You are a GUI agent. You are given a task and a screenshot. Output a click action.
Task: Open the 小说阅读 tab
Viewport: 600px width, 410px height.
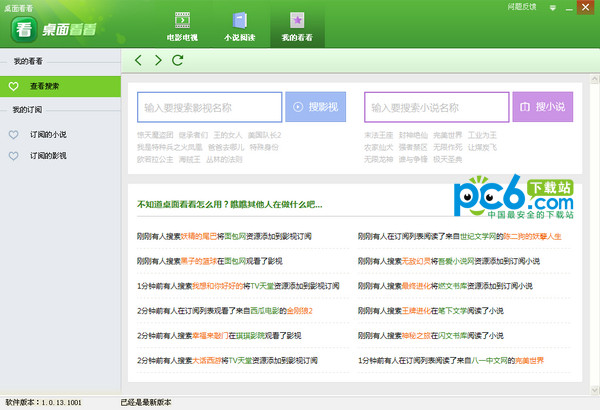(x=240, y=26)
